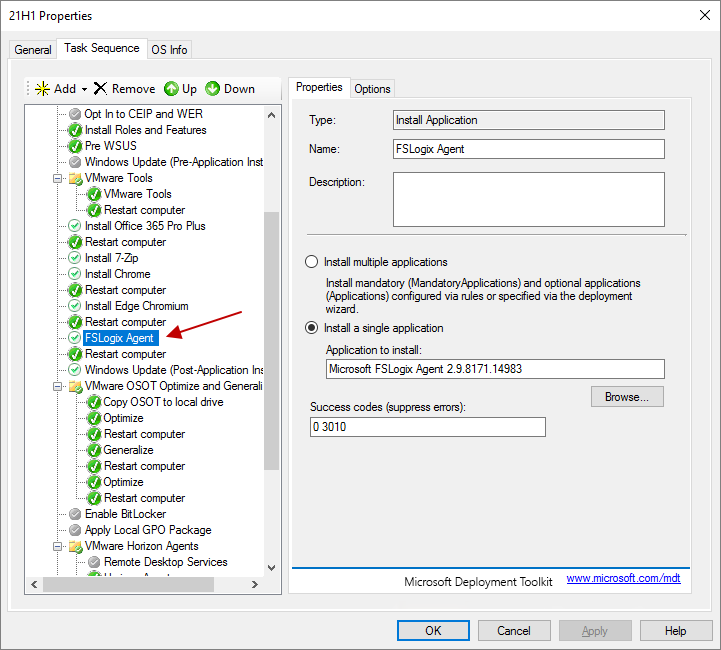Click the Remove X icon
Screen dimensions: 721x650
(x=100, y=89)
